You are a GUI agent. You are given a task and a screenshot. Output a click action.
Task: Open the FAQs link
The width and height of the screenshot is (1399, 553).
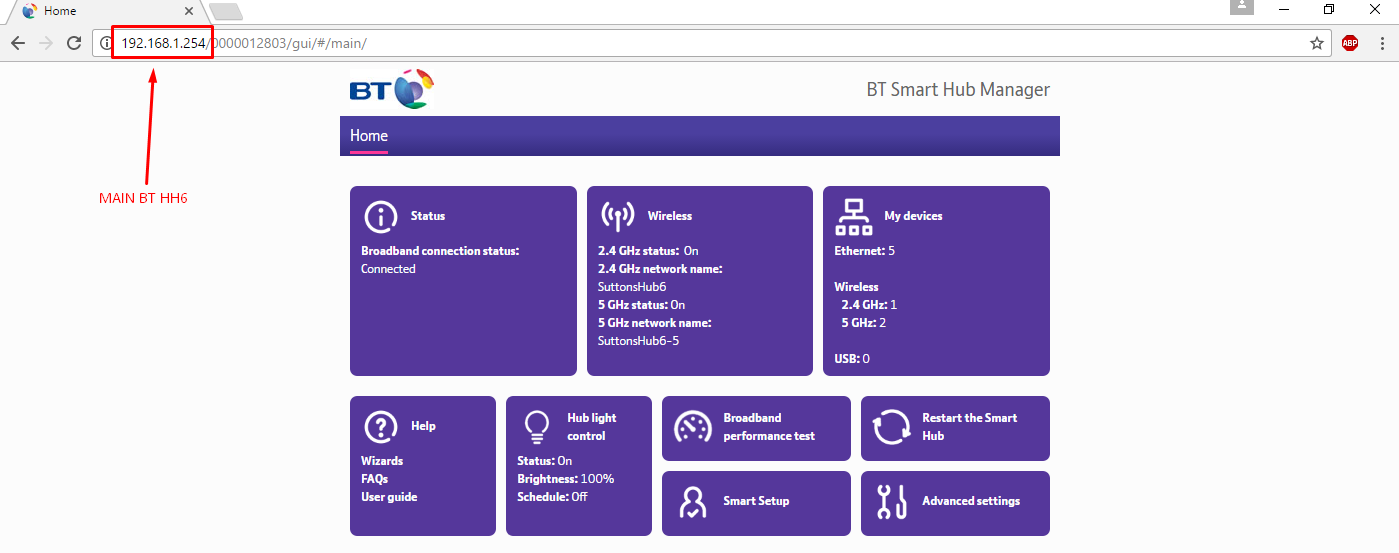coord(374,479)
